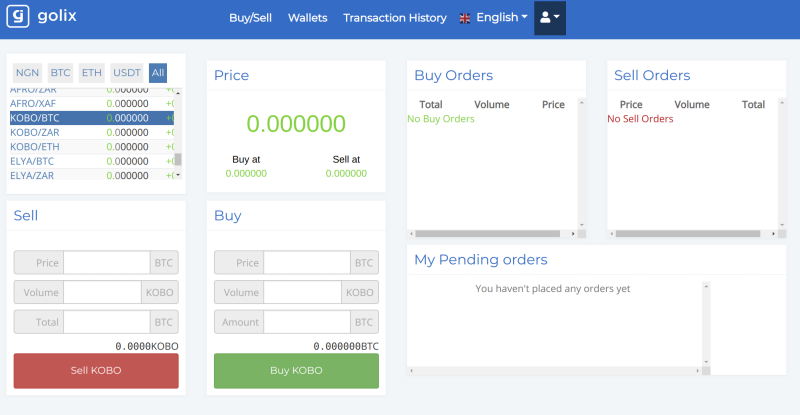Click Pending orders scroll right arrow
The width and height of the screenshot is (800, 415).
(697, 371)
